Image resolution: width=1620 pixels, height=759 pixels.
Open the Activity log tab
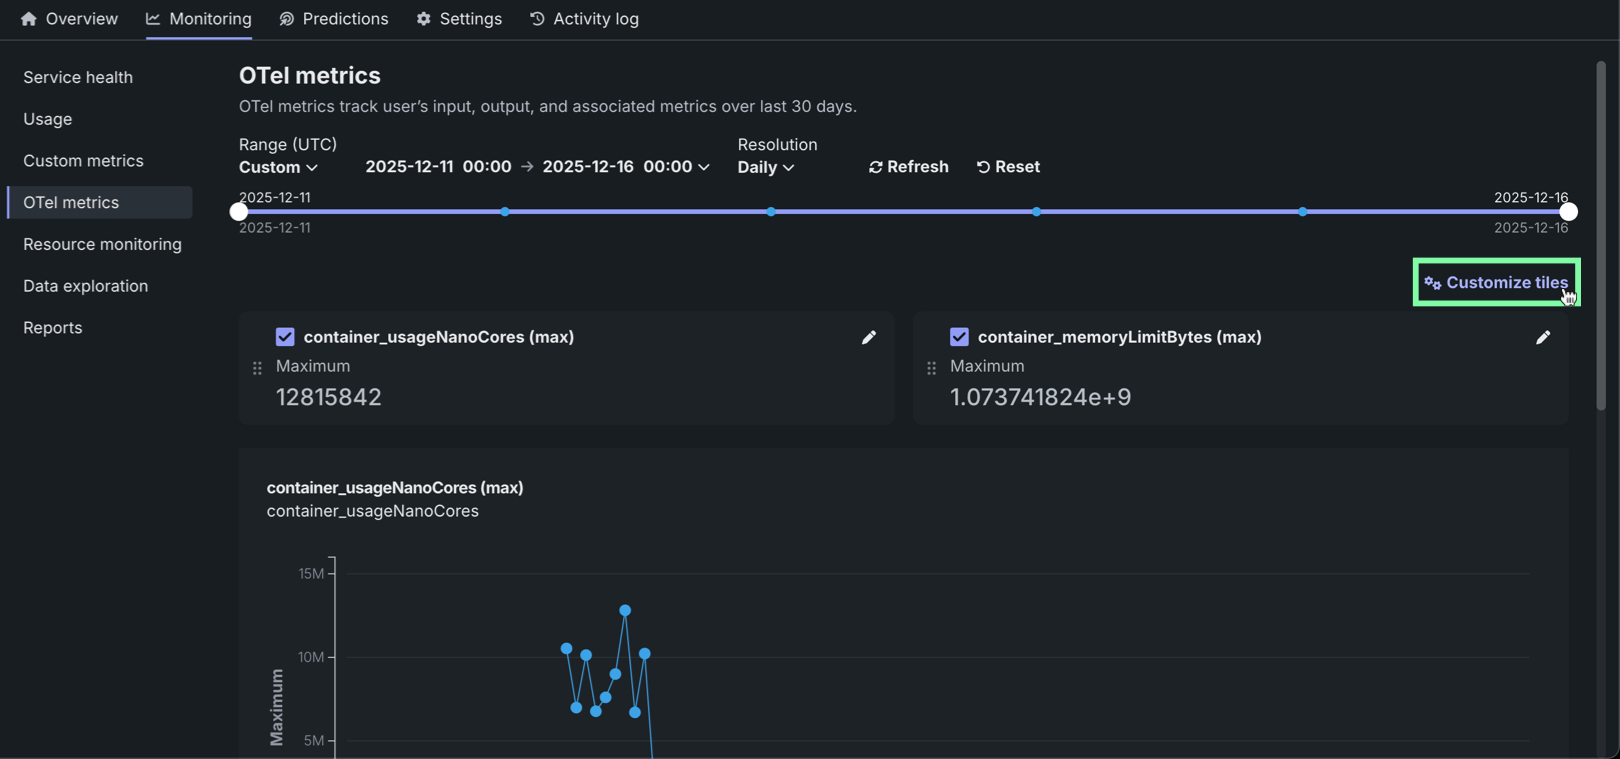pyautogui.click(x=584, y=19)
